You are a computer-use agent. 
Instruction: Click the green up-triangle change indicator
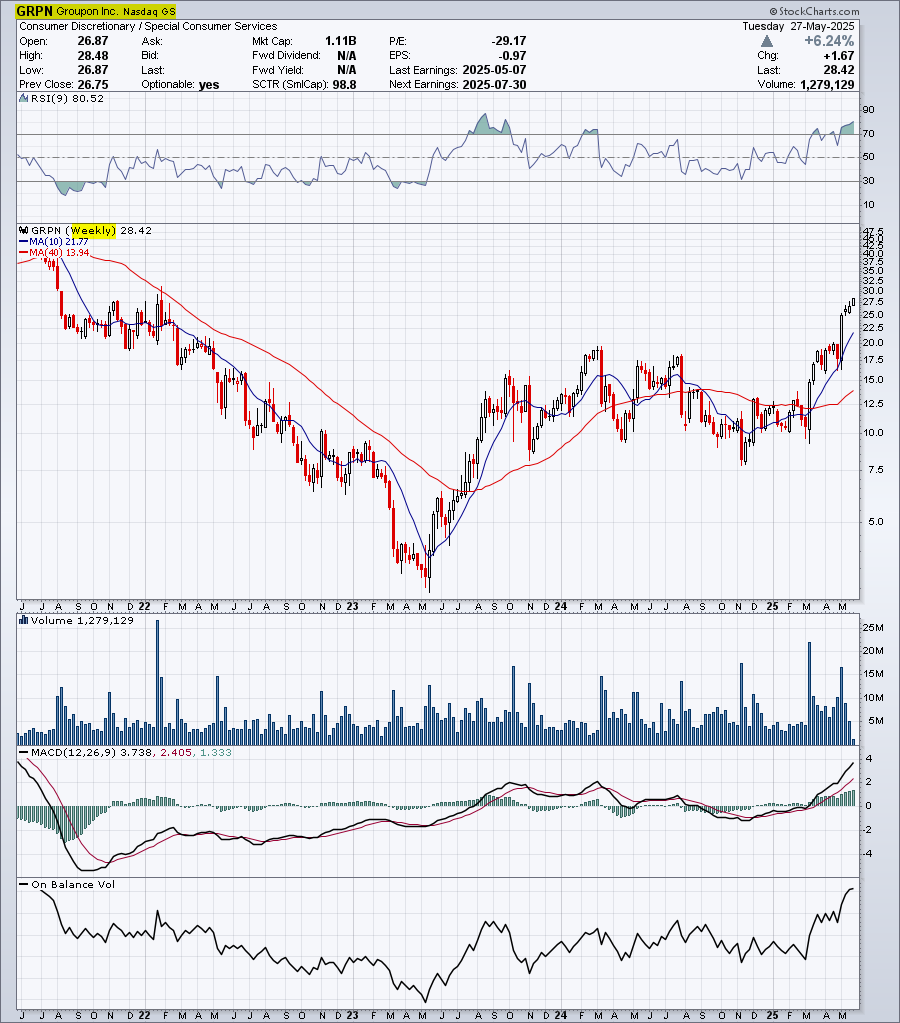(x=768, y=41)
